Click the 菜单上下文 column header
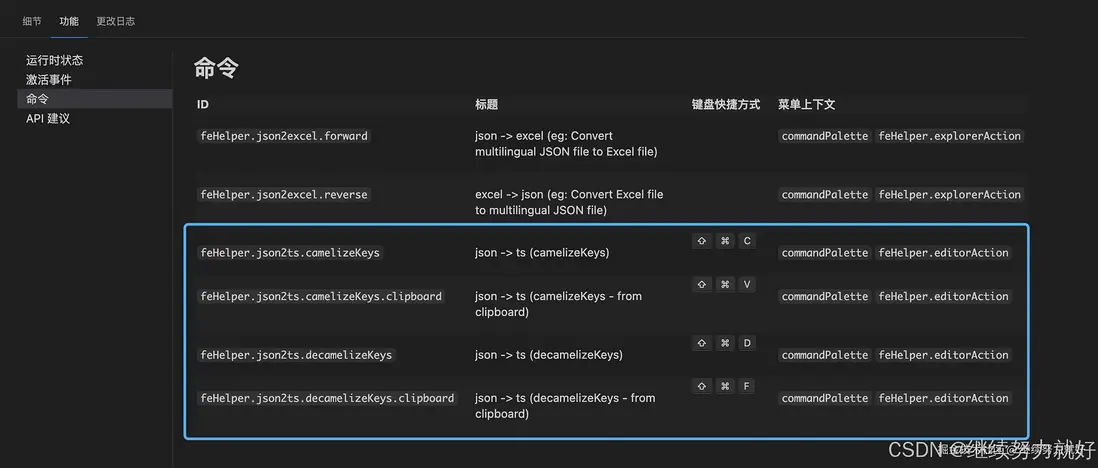This screenshot has height=468, width=1098. coord(807,104)
